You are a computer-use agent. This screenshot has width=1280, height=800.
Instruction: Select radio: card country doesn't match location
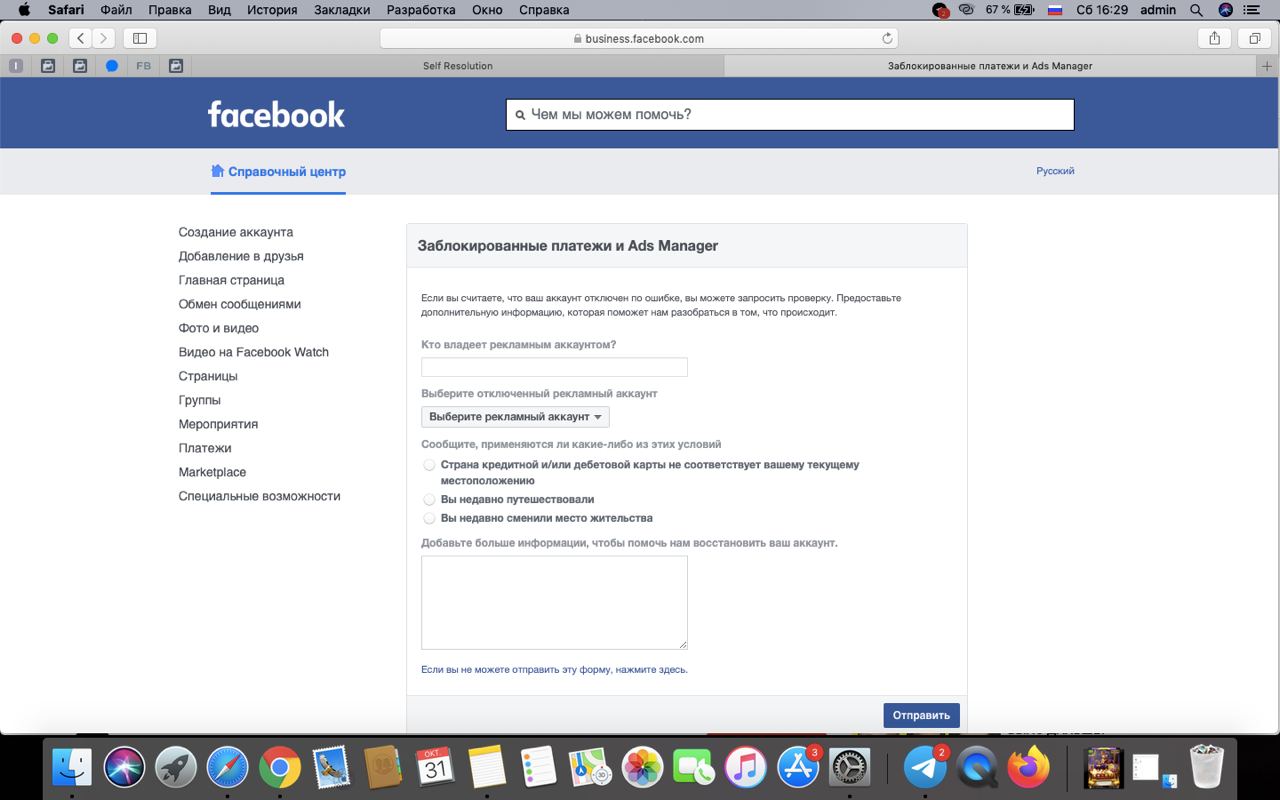(429, 465)
